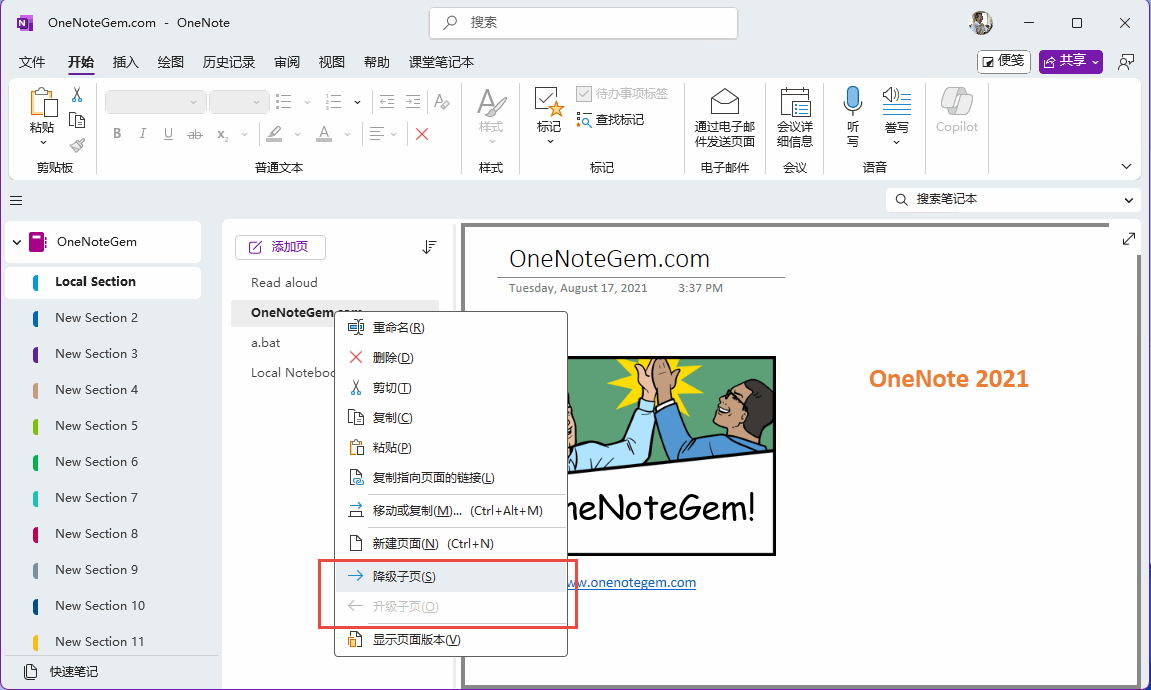
Task: Click the Add Page (添加页) button
Action: point(280,247)
